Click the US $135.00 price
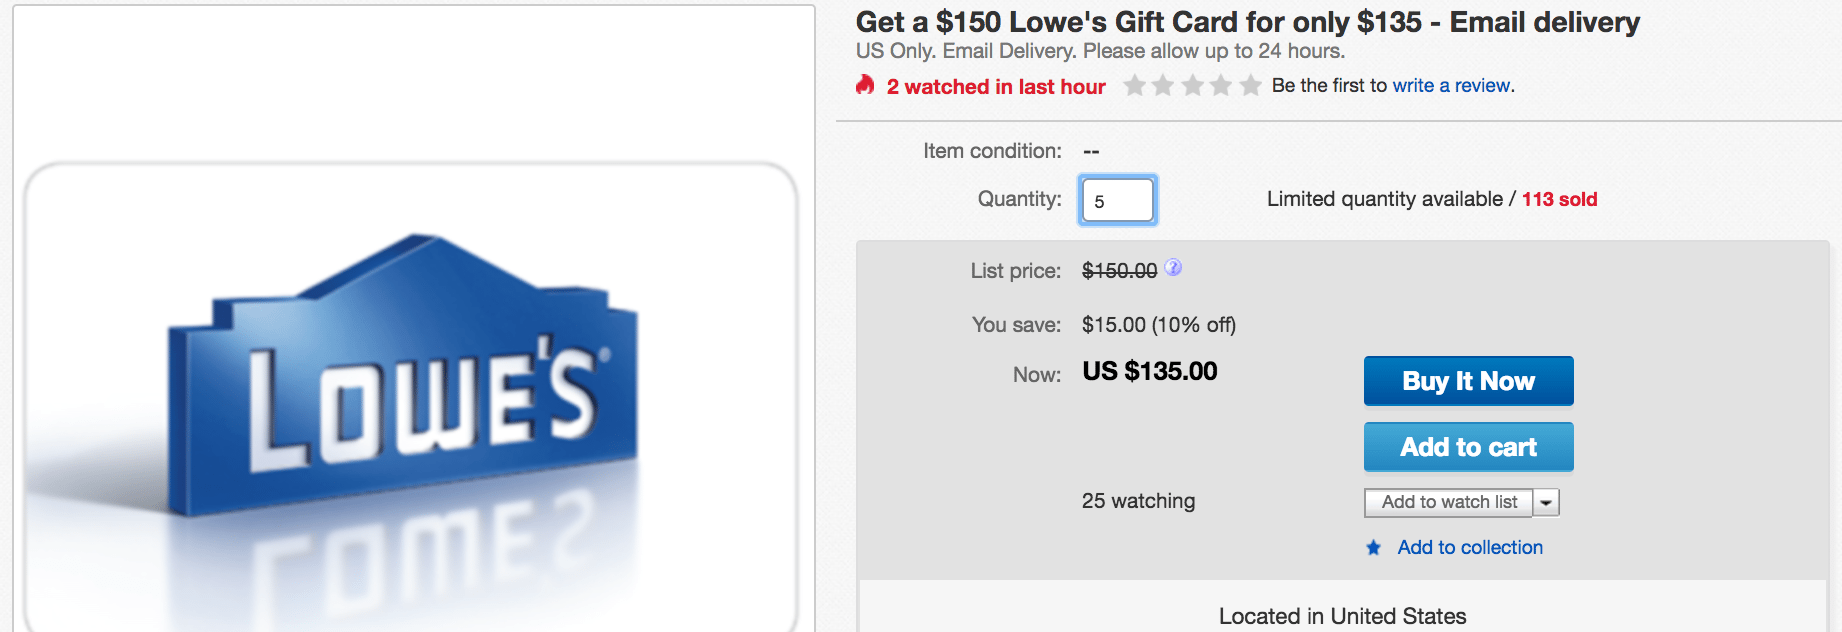This screenshot has height=632, width=1842. [x=1150, y=371]
